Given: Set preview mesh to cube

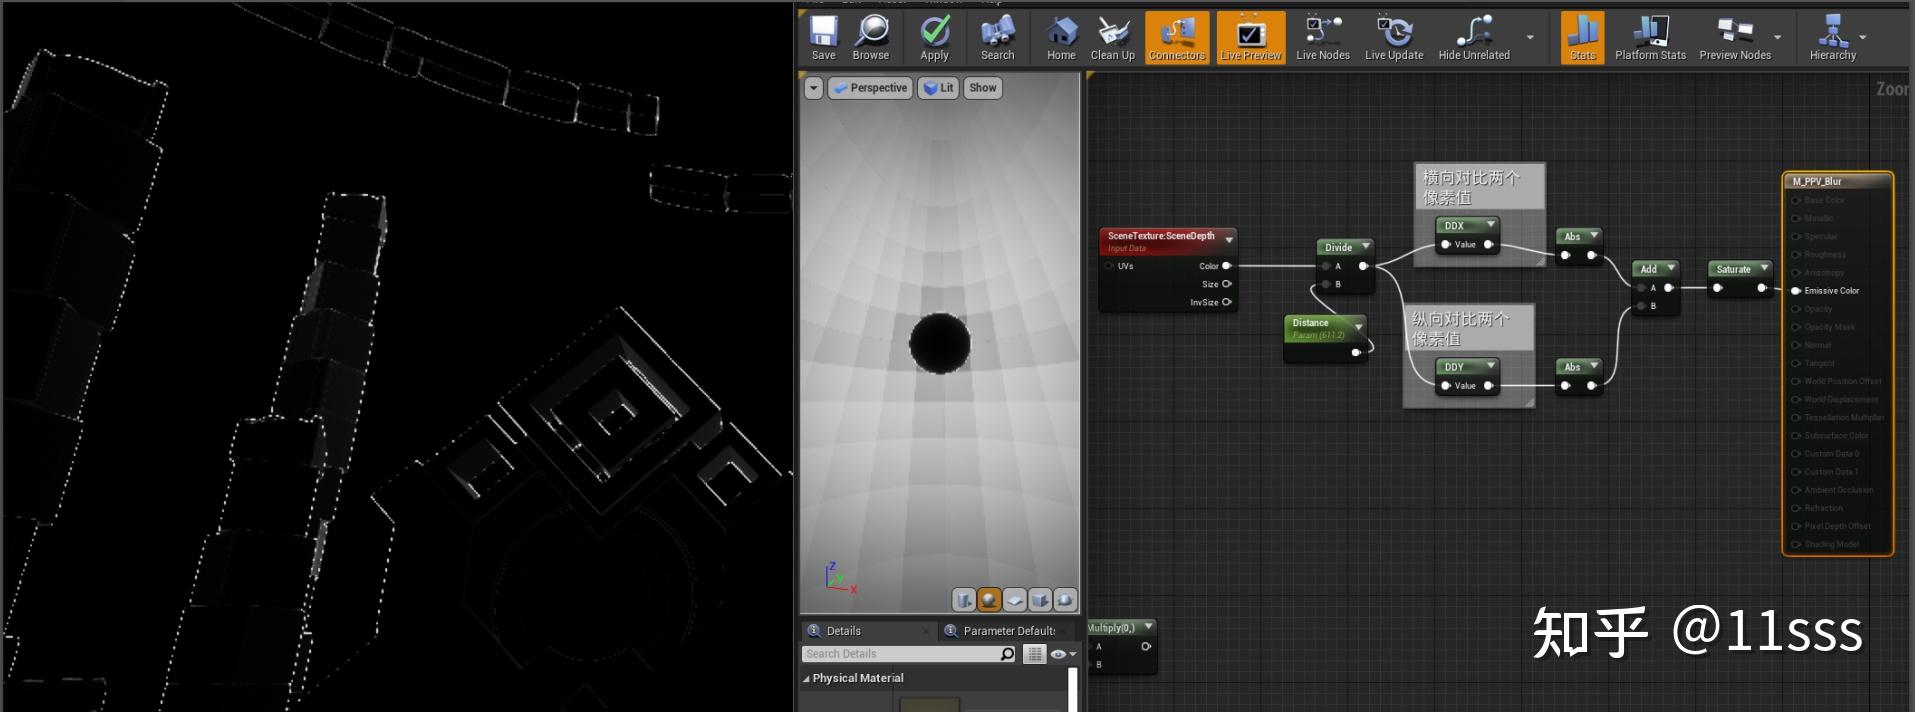Looking at the screenshot, I should coord(1040,600).
